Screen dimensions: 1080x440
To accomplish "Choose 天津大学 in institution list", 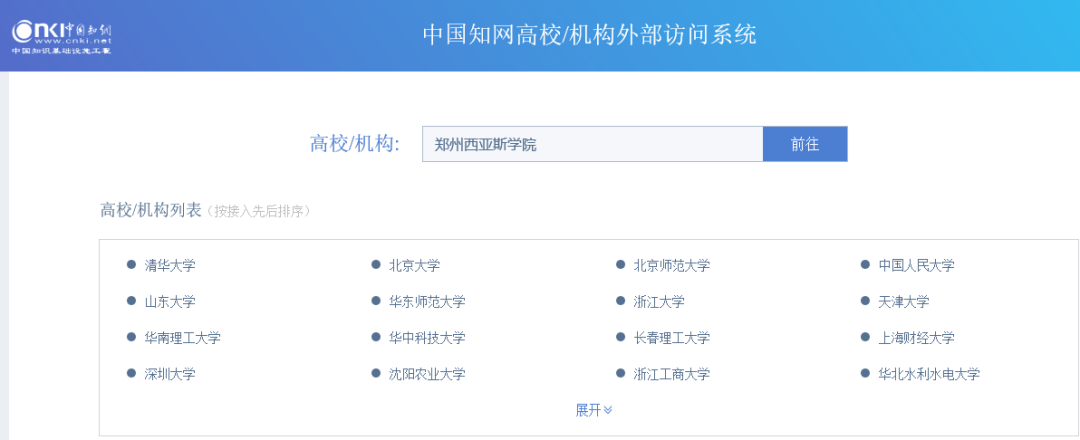I will [904, 302].
